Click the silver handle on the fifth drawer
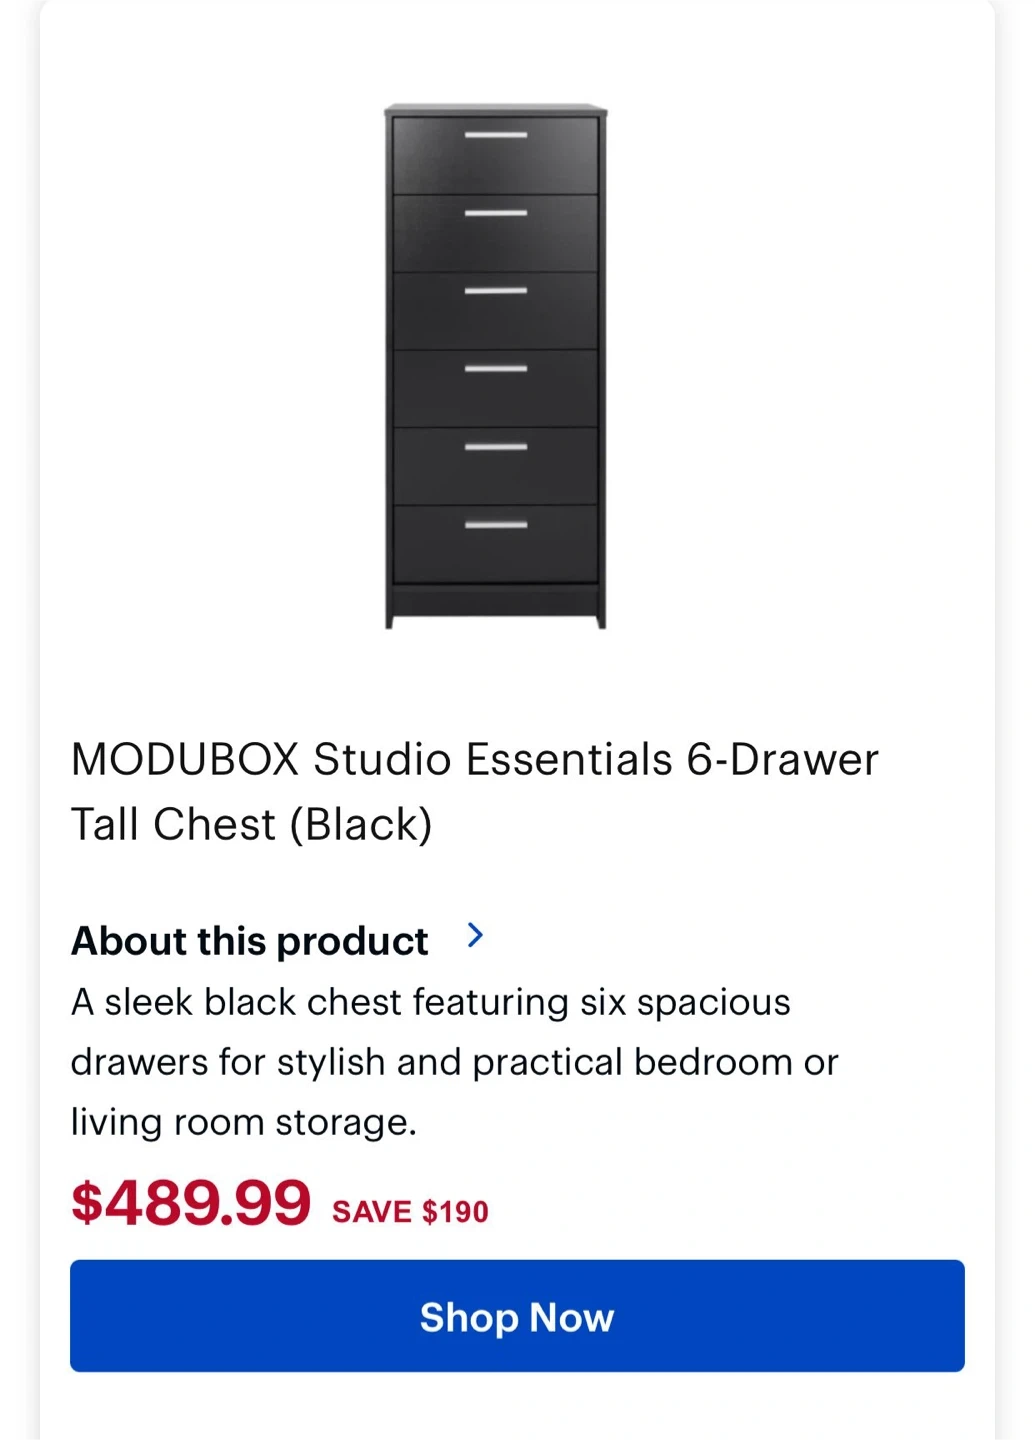The height and width of the screenshot is (1440, 1035). [x=496, y=447]
